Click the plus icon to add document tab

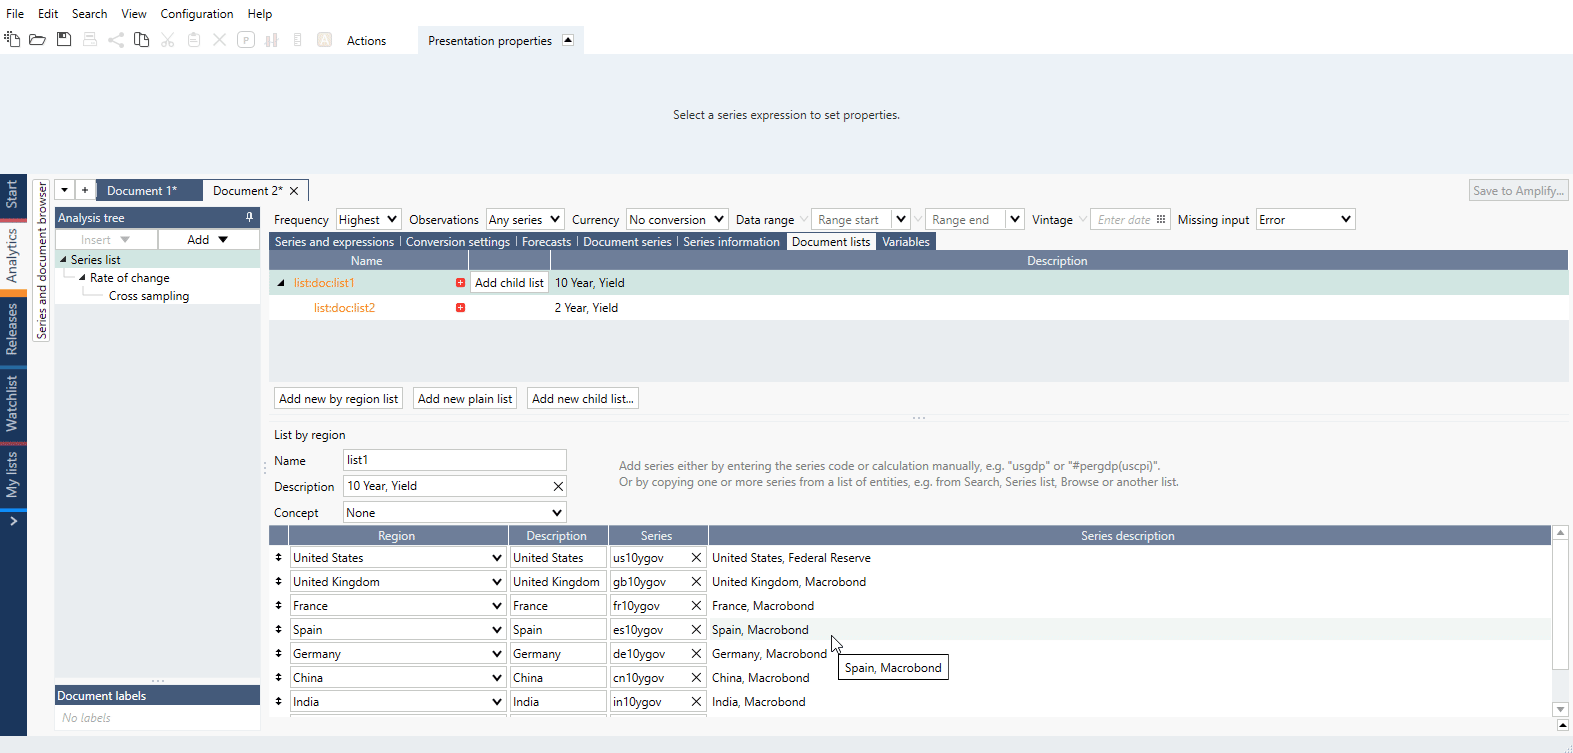85,190
